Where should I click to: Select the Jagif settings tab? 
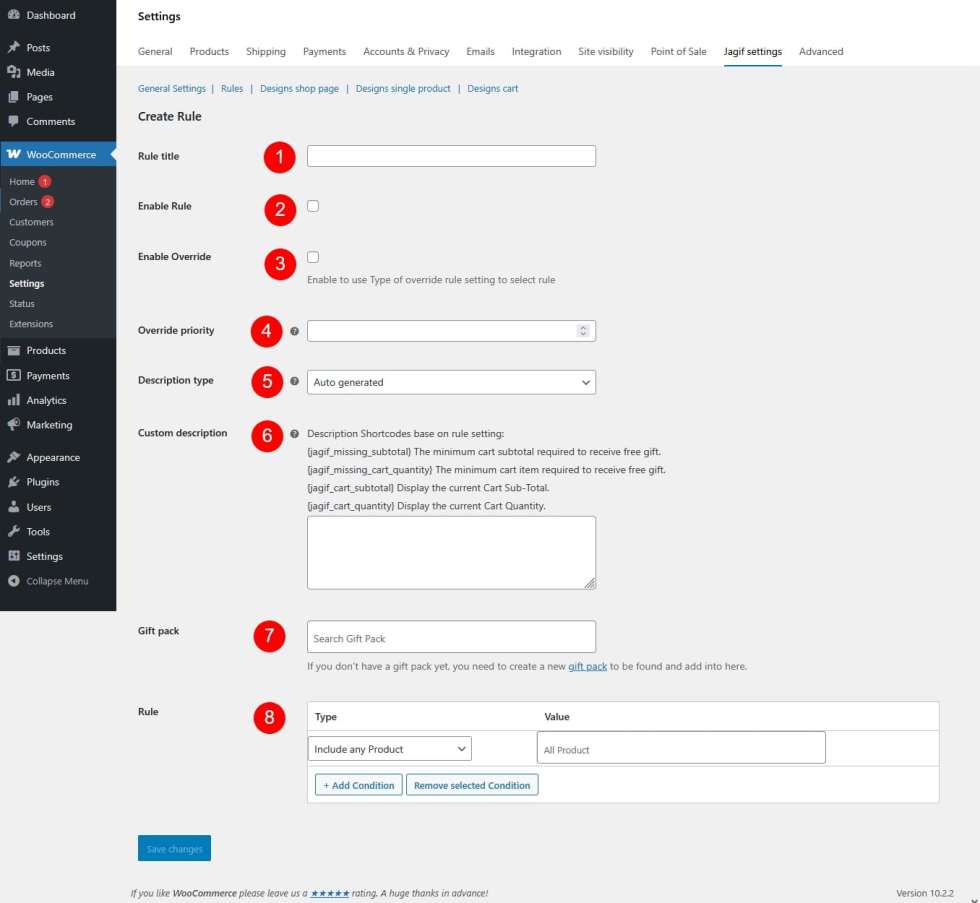point(752,51)
